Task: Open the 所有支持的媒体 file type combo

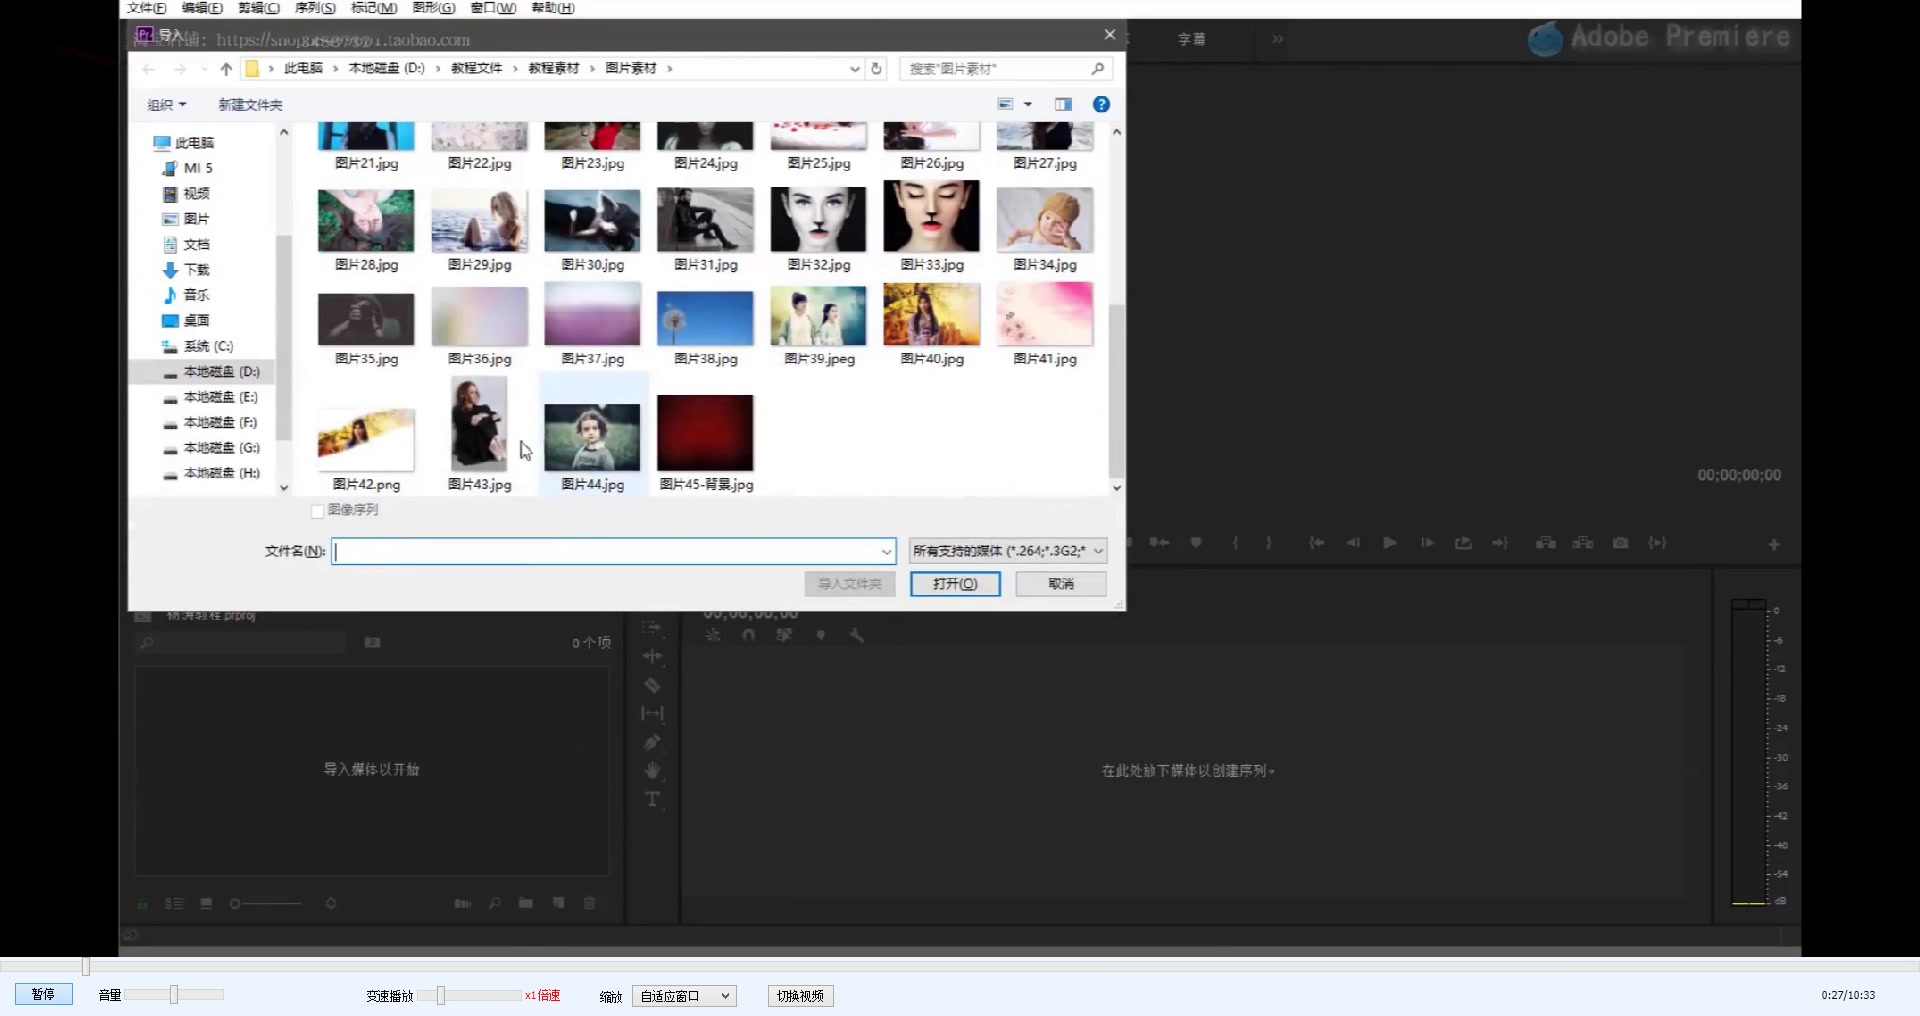Action: (x=1007, y=551)
